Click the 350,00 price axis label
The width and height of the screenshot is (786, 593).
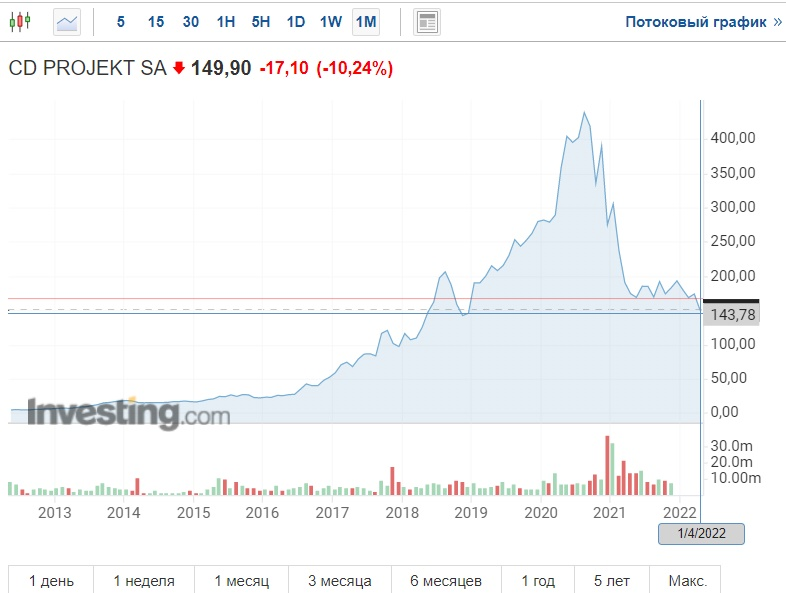(732, 173)
